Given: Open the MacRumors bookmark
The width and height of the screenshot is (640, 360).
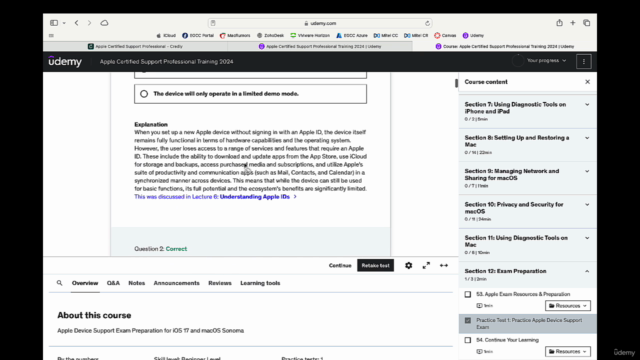Looking at the screenshot, I should 235,36.
